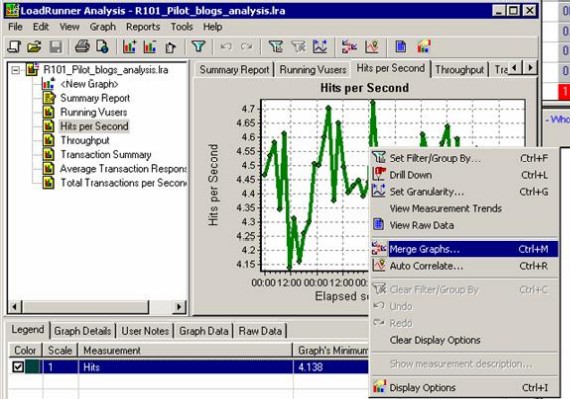Click the Save floppy disk icon
570x399 pixels.
coord(56,47)
